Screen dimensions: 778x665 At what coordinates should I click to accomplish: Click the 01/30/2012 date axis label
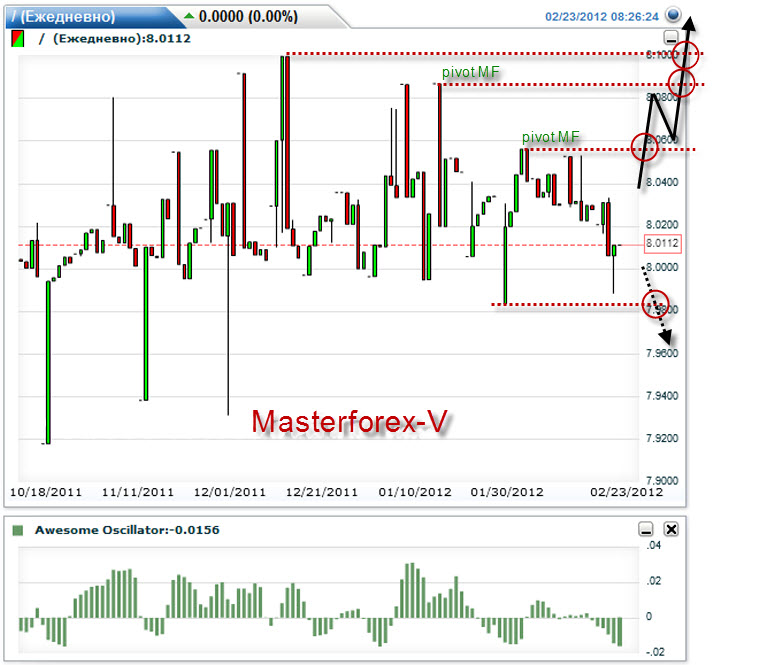point(507,492)
